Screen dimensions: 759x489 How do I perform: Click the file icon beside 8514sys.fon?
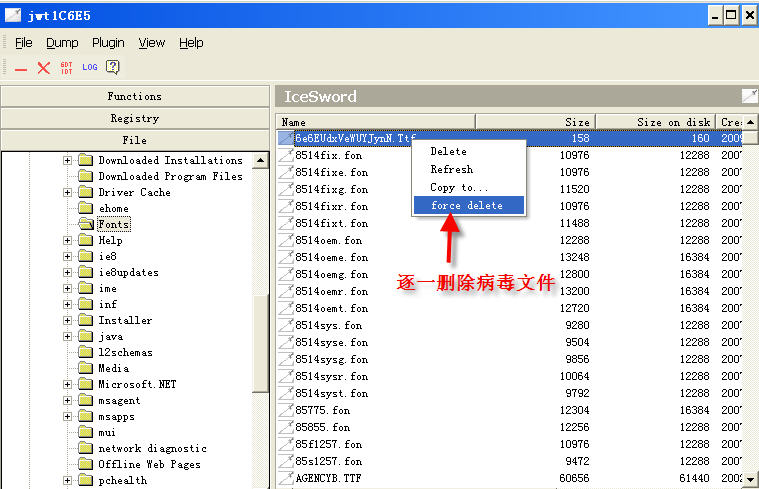[x=286, y=325]
